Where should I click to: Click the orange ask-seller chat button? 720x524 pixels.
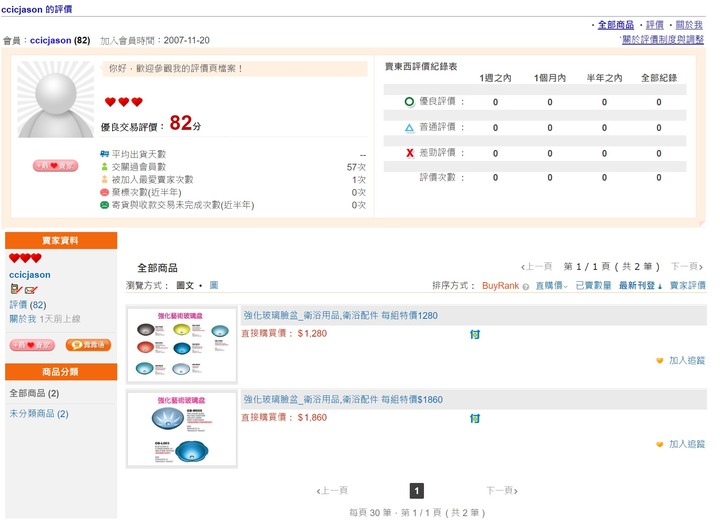click(x=88, y=345)
